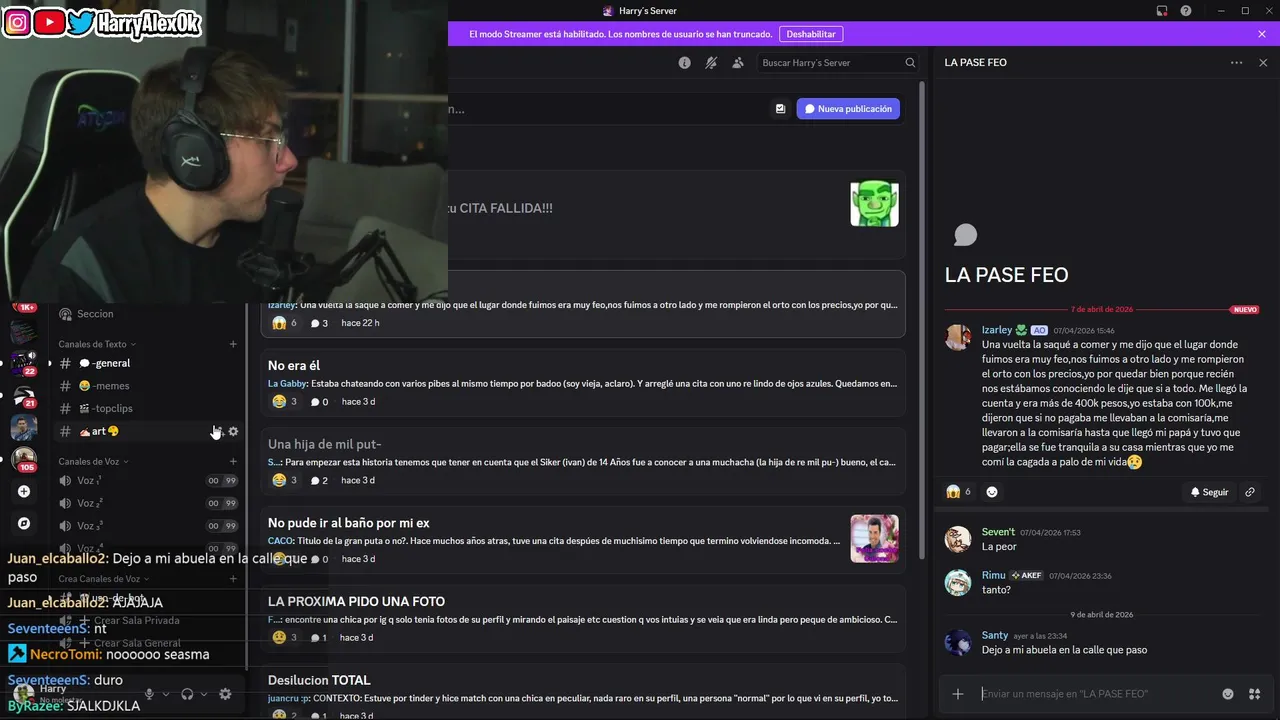This screenshot has height=720, width=1280.
Task: Open the apps icon in message box
Action: pyautogui.click(x=1255, y=694)
